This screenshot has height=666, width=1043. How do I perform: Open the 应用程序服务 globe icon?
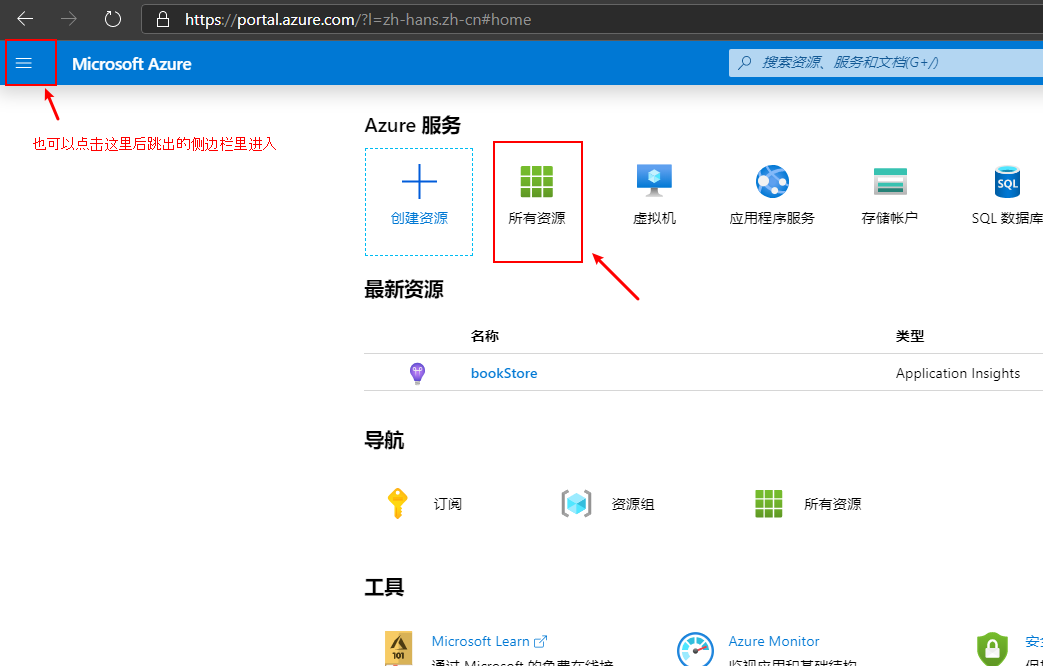point(772,181)
